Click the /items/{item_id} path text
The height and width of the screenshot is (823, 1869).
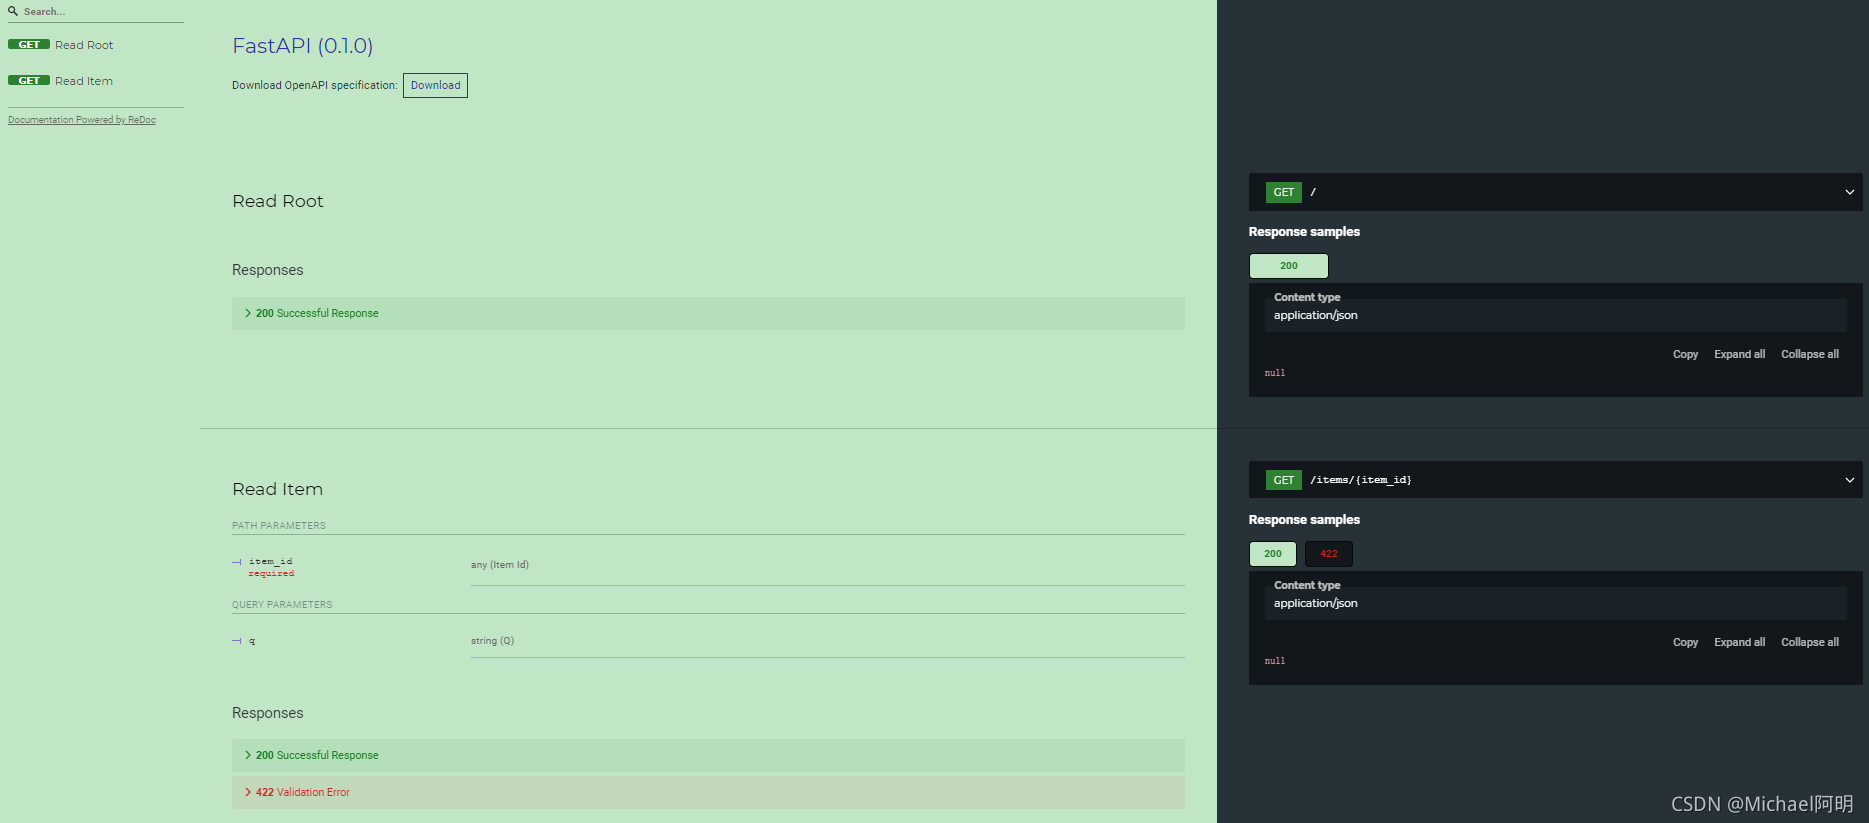click(x=1361, y=480)
